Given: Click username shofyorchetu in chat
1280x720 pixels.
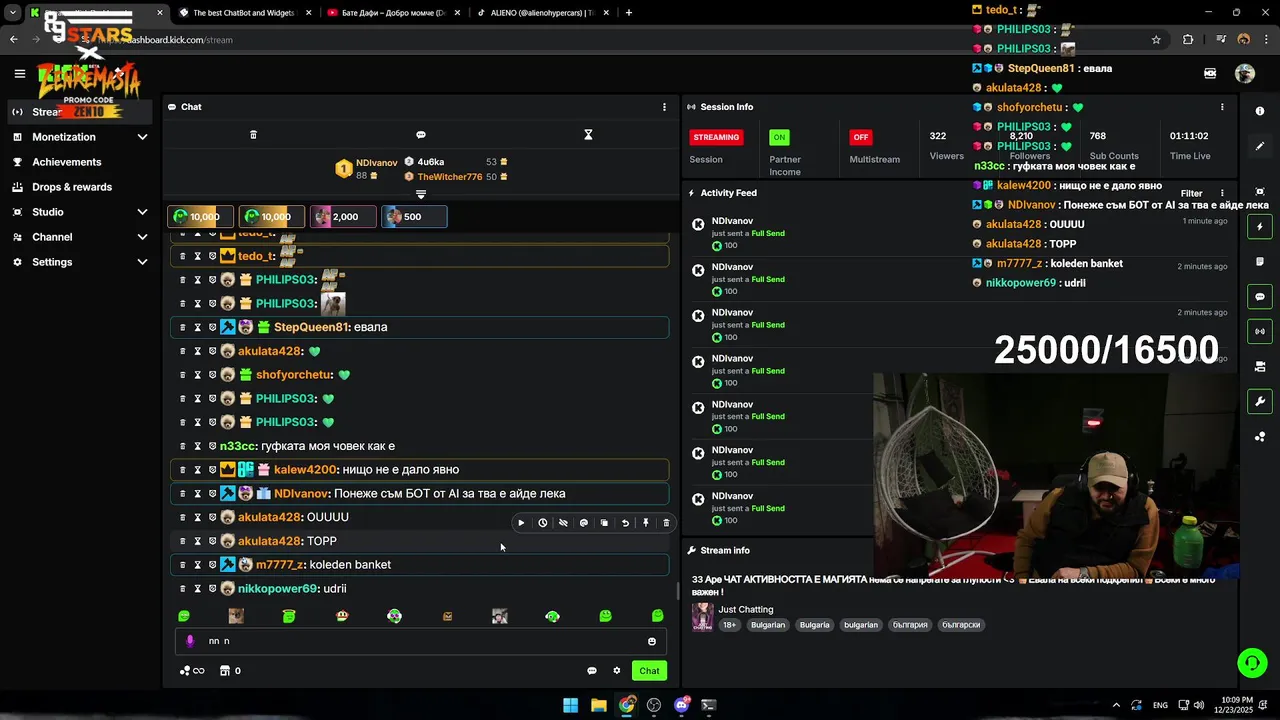Looking at the screenshot, I should (x=294, y=375).
